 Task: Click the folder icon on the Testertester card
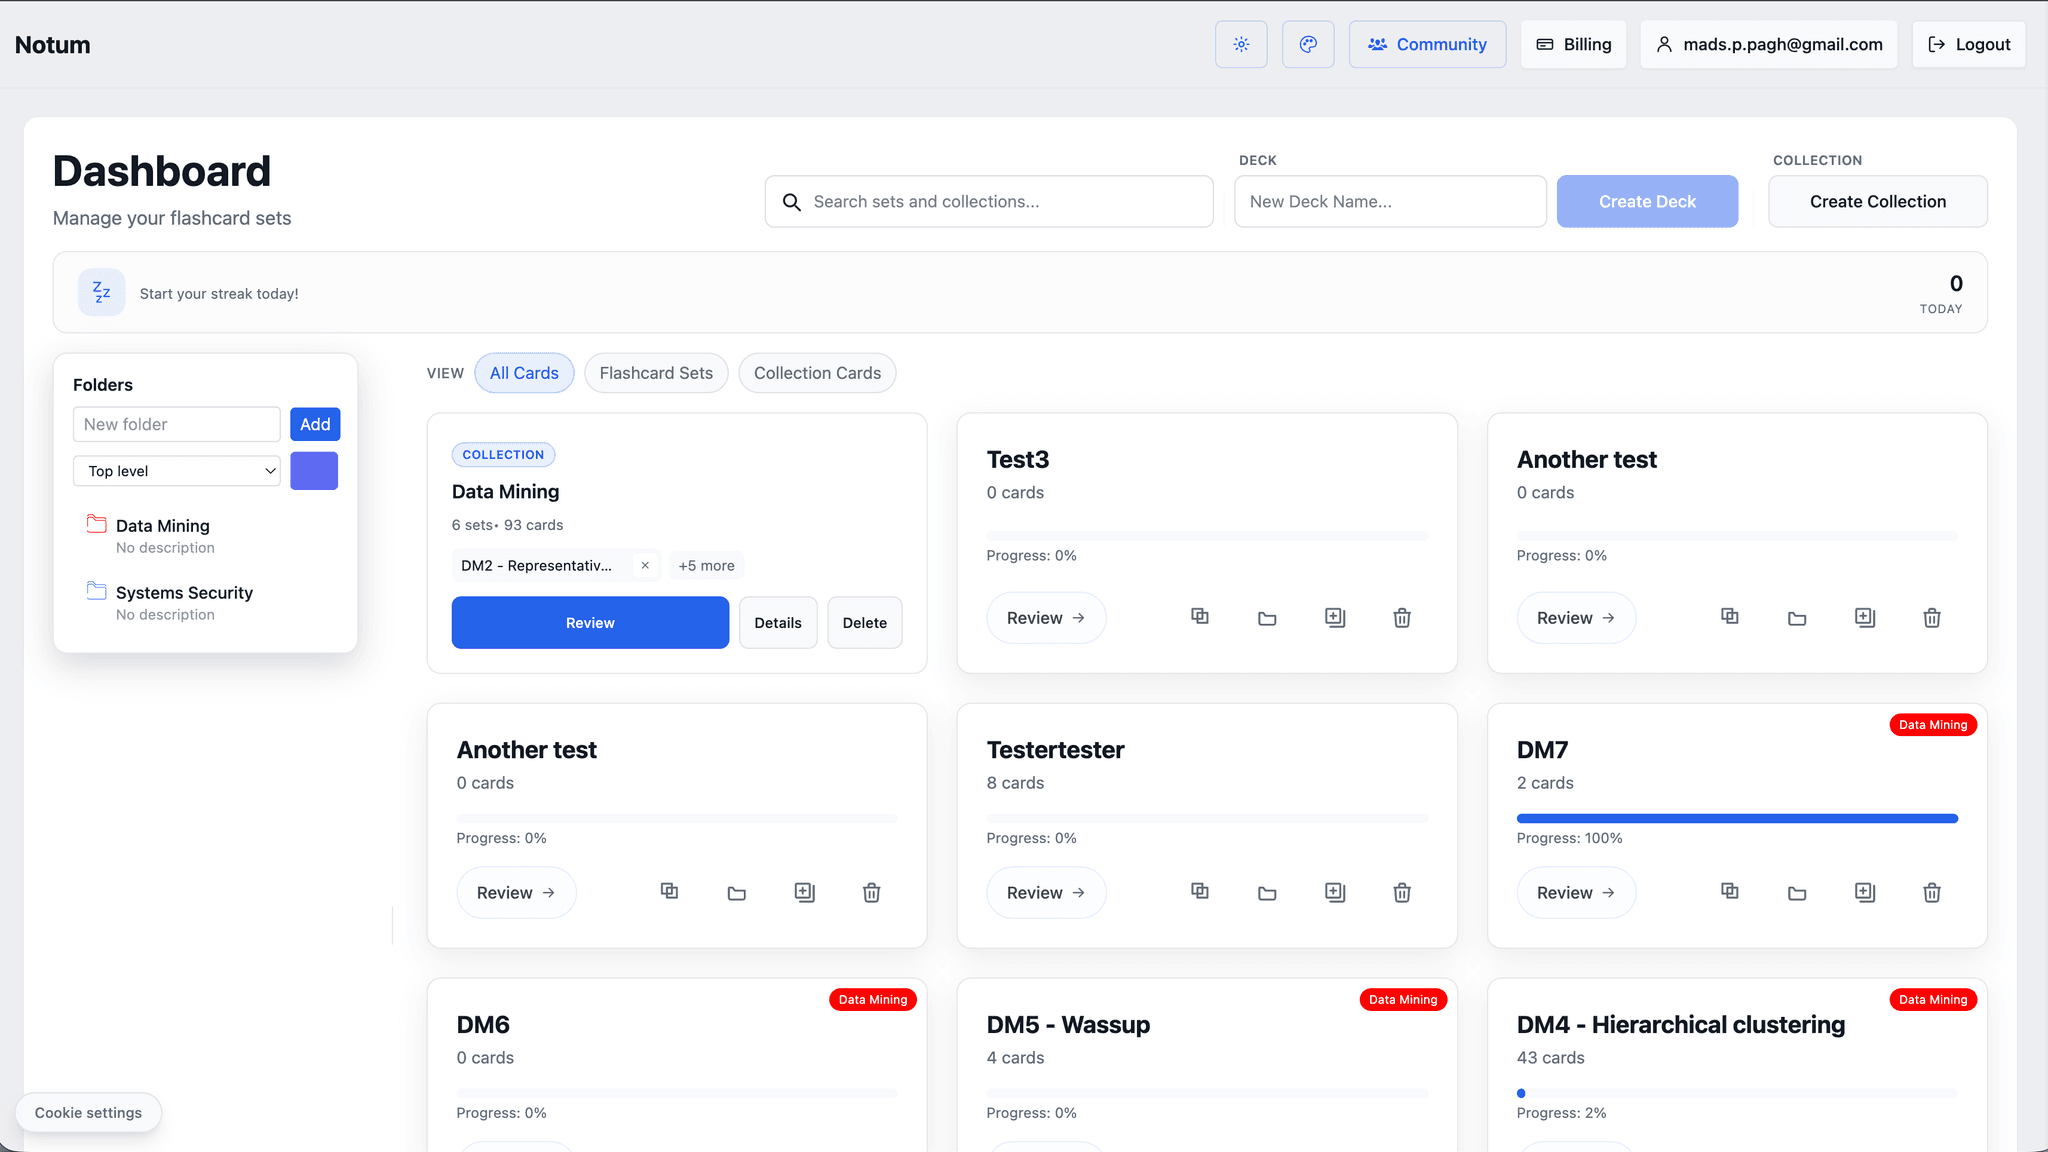coord(1267,893)
